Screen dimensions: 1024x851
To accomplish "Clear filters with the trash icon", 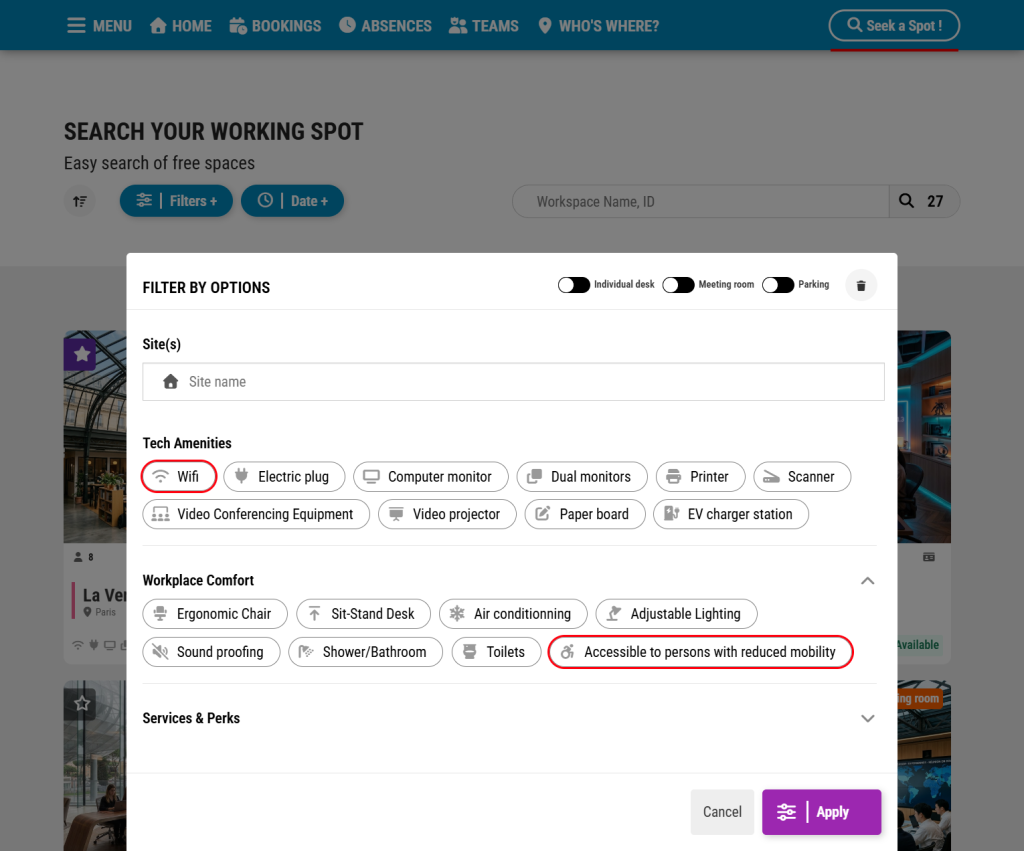I will coord(861,285).
